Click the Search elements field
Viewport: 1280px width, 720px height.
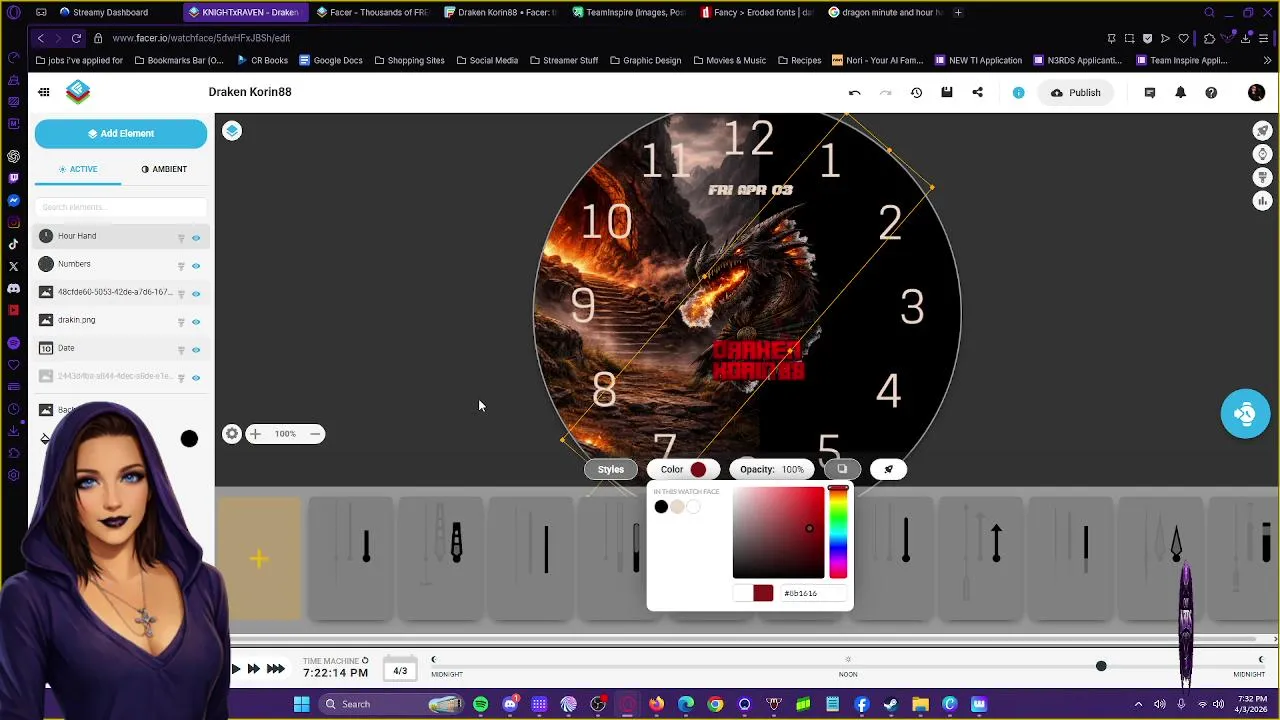click(121, 207)
